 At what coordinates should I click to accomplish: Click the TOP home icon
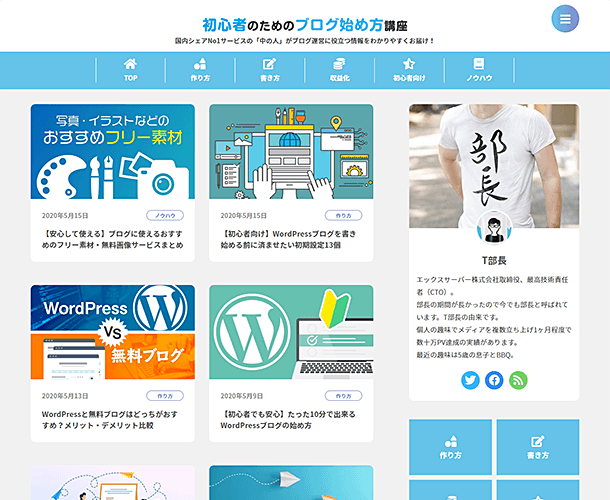point(130,64)
